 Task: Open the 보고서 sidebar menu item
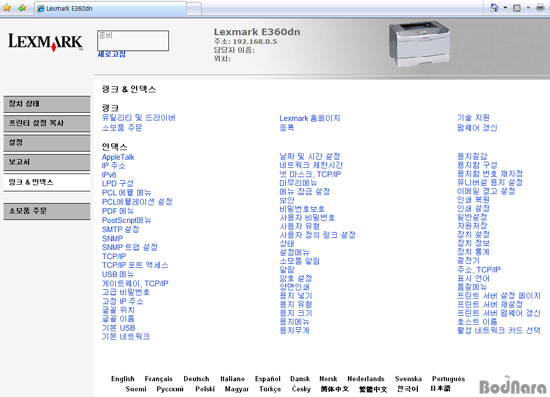pos(47,162)
